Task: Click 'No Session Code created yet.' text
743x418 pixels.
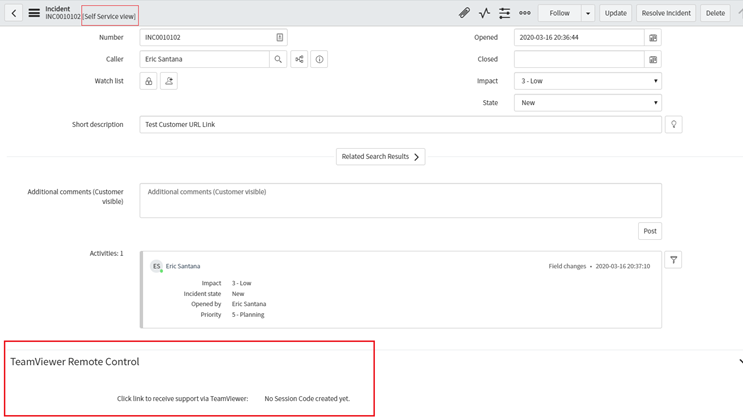Action: click(x=307, y=399)
